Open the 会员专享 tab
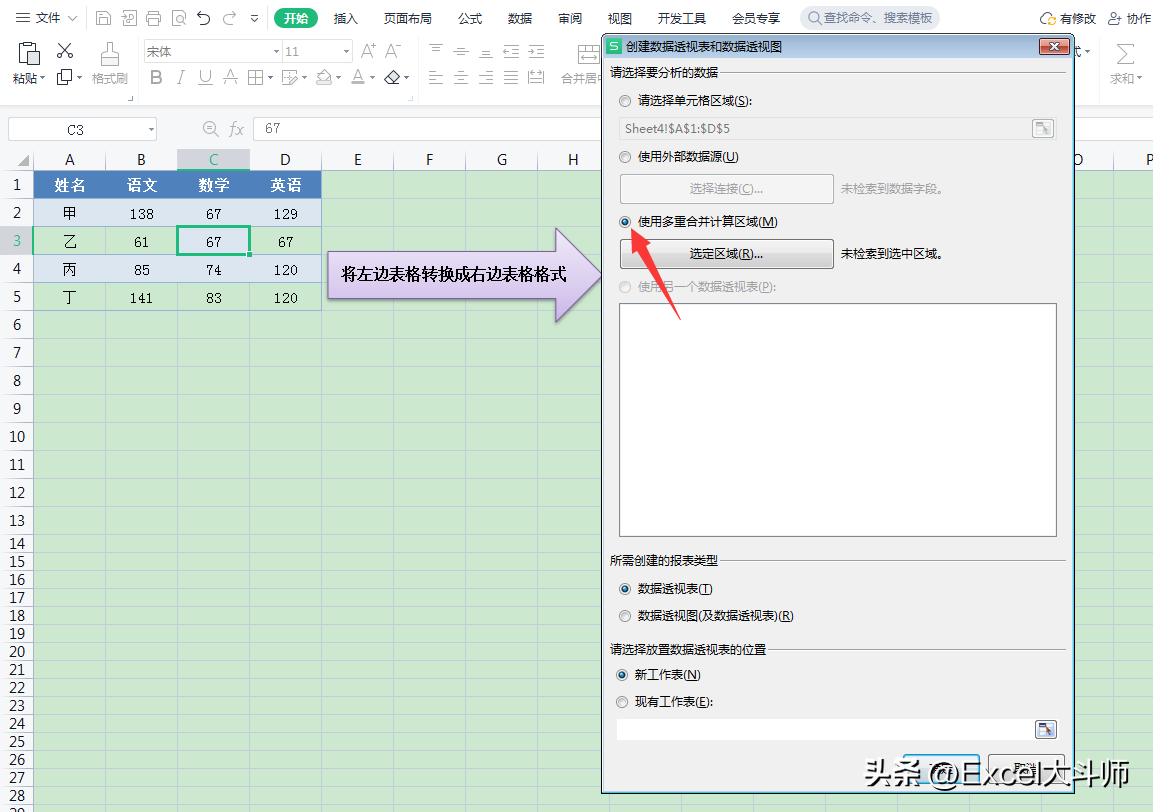 [756, 18]
